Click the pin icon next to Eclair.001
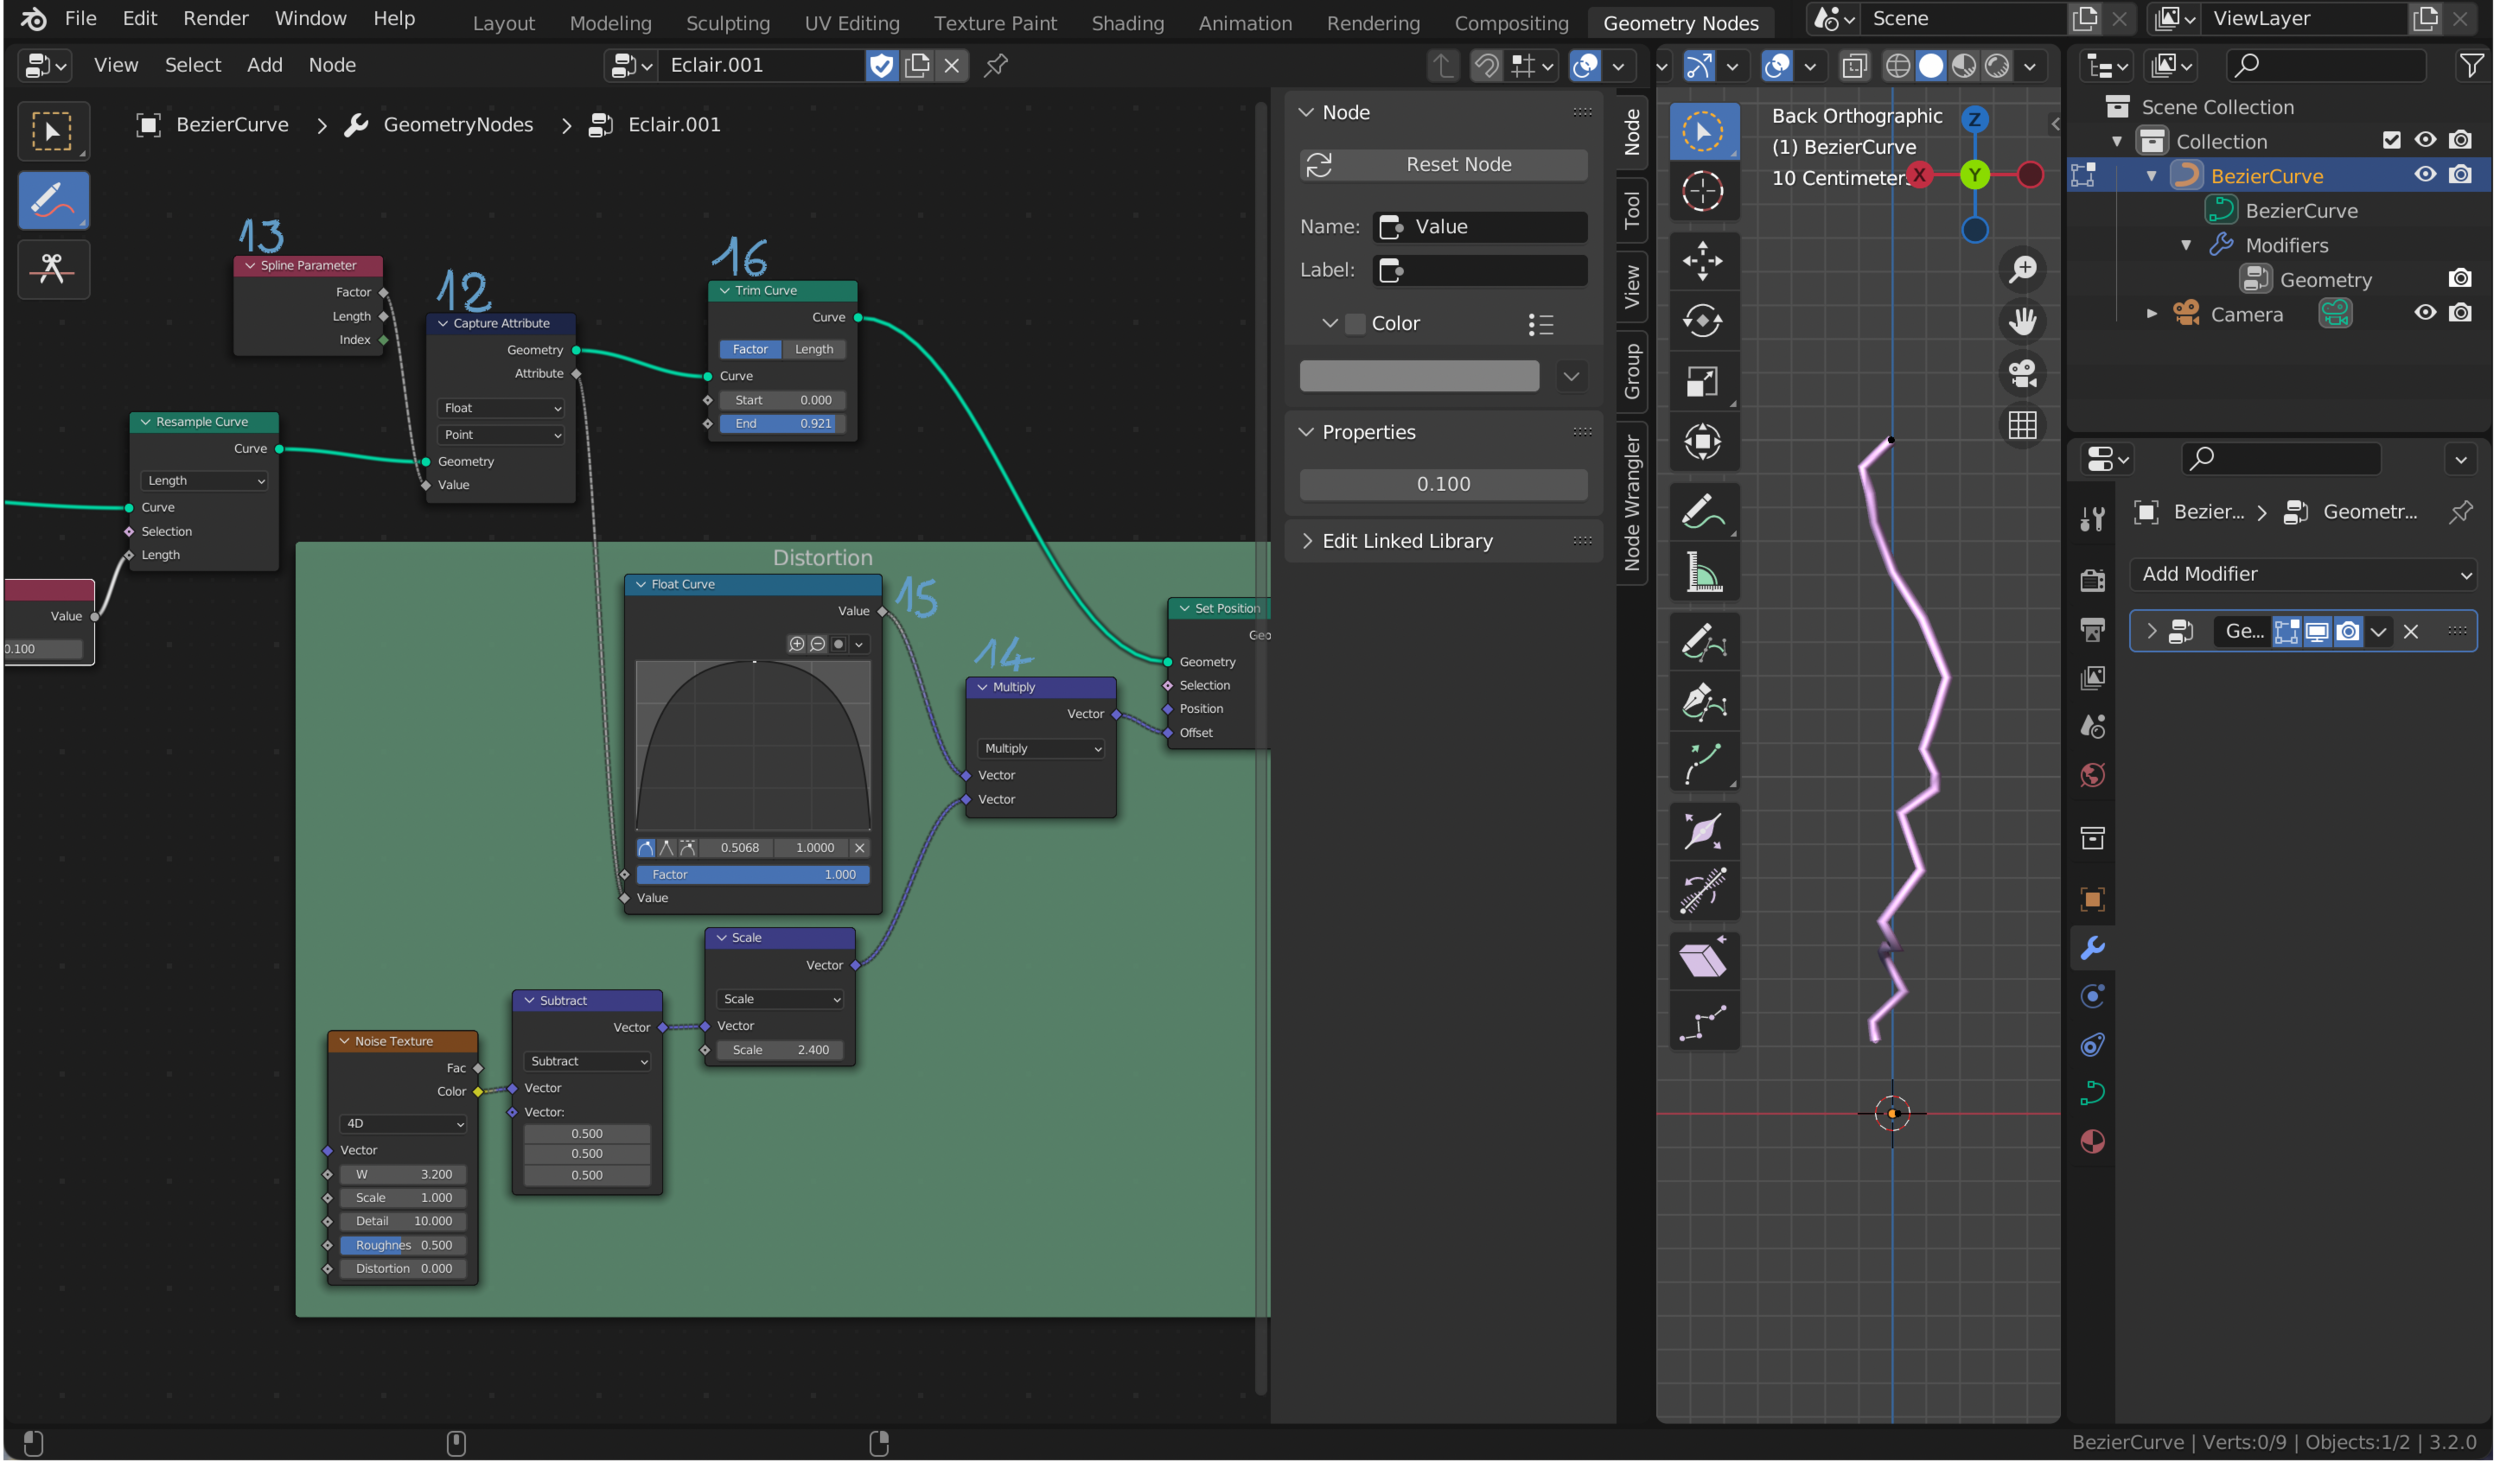The image size is (2500, 1462). (x=996, y=66)
